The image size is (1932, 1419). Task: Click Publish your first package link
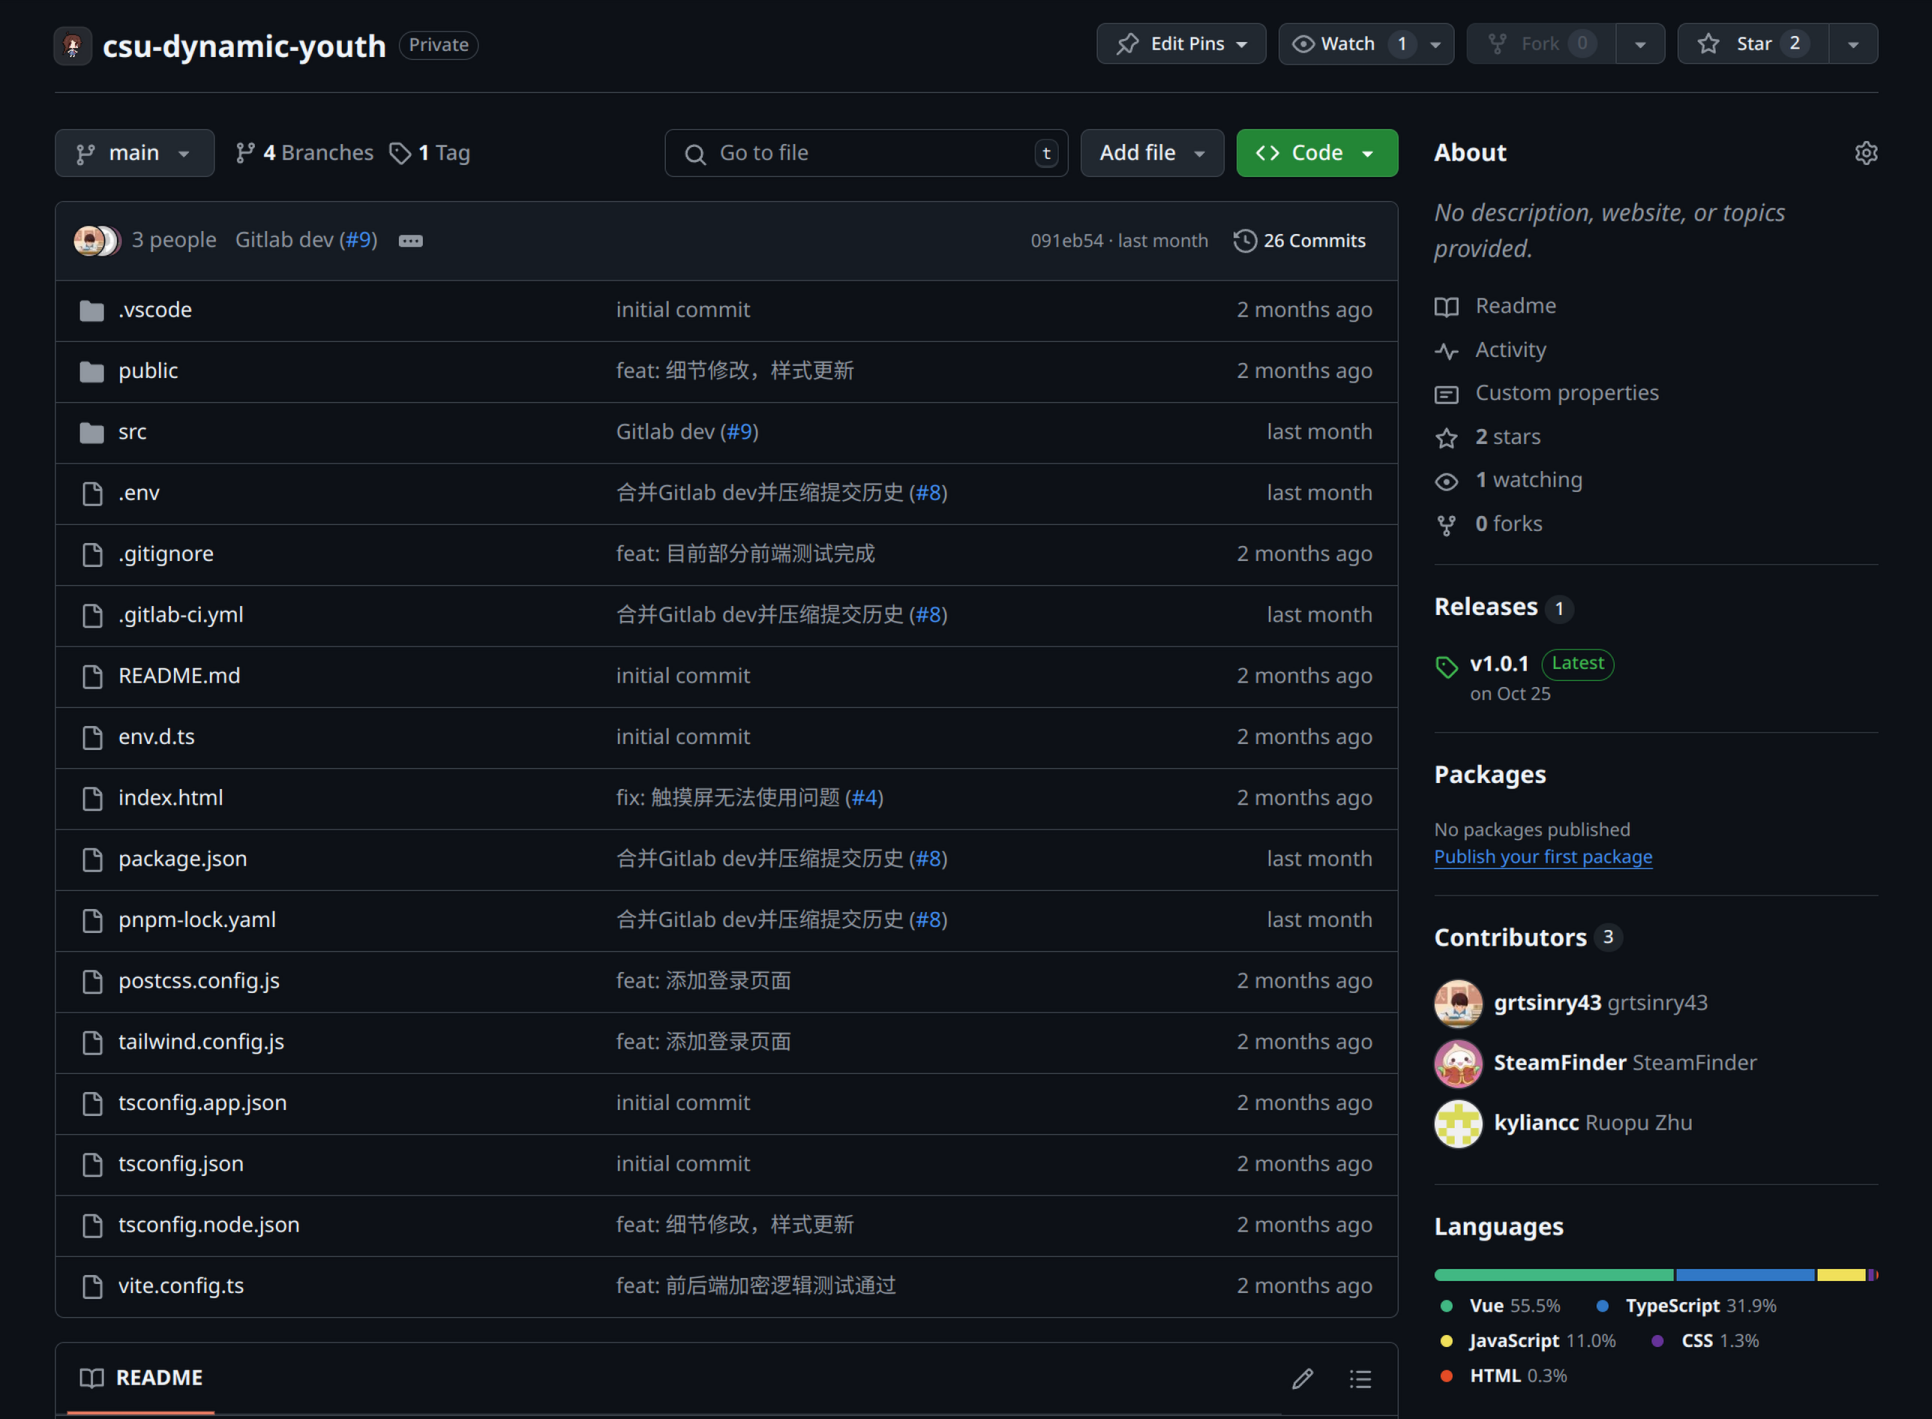[x=1542, y=857]
